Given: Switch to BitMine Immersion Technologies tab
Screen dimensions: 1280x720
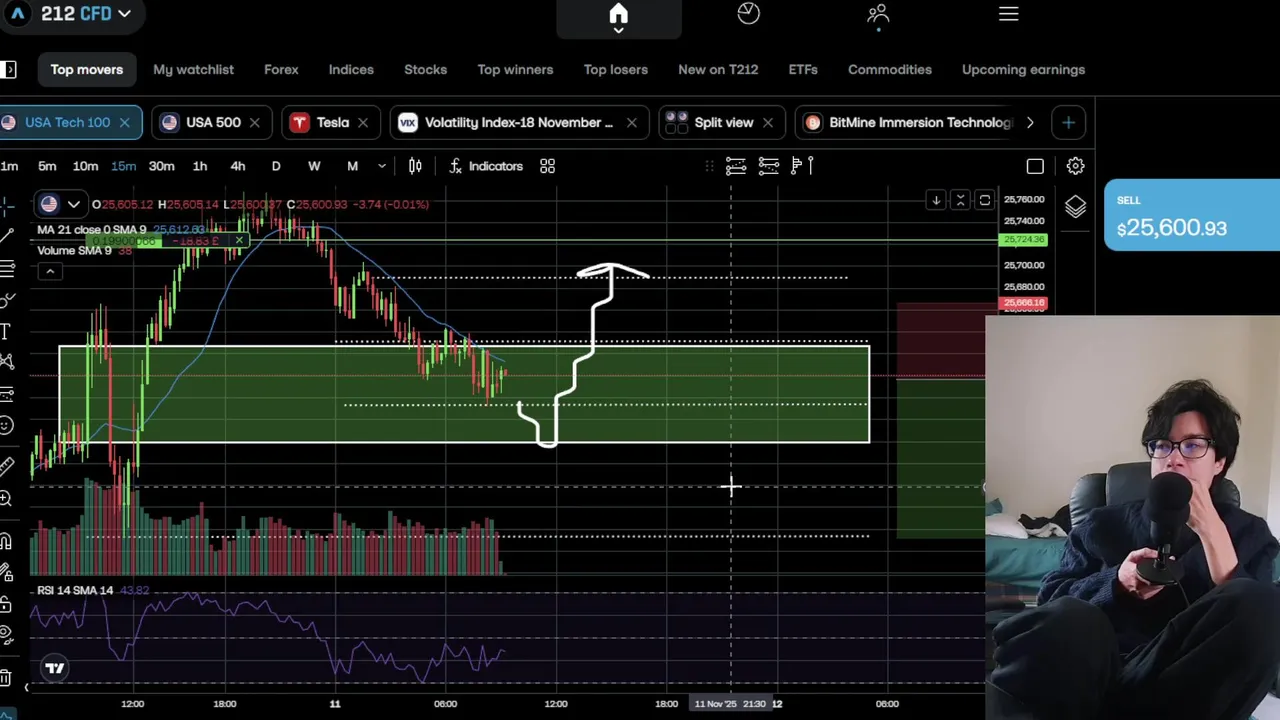Looking at the screenshot, I should pos(908,122).
